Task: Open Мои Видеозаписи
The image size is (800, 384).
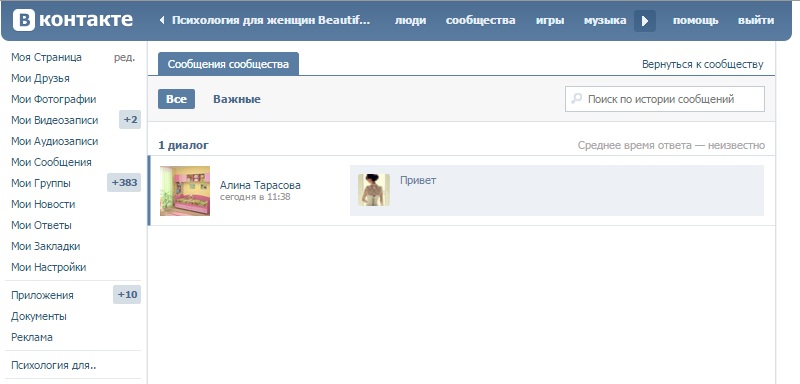Action: 55,120
